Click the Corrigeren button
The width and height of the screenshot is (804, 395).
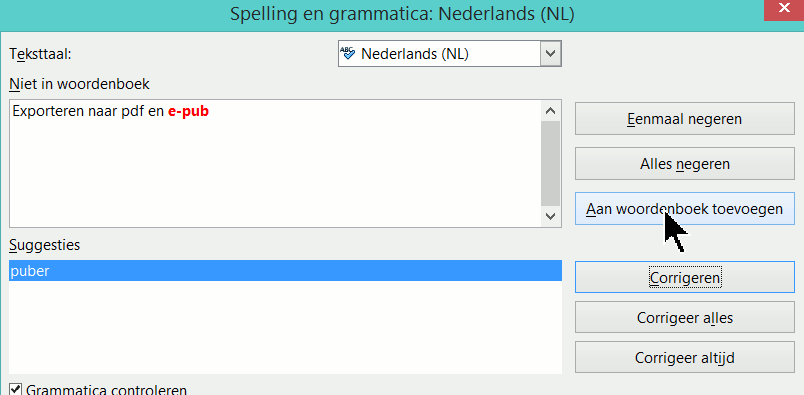685,277
